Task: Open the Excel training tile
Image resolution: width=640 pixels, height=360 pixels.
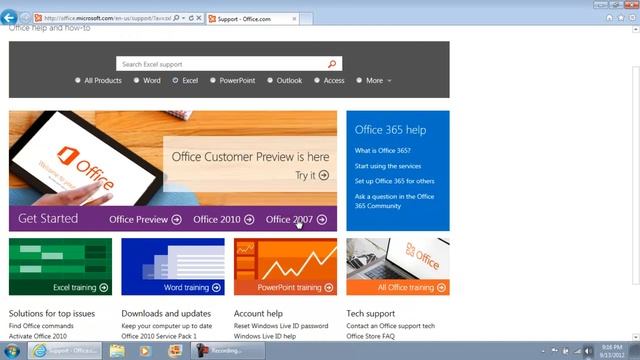Action: click(x=60, y=267)
